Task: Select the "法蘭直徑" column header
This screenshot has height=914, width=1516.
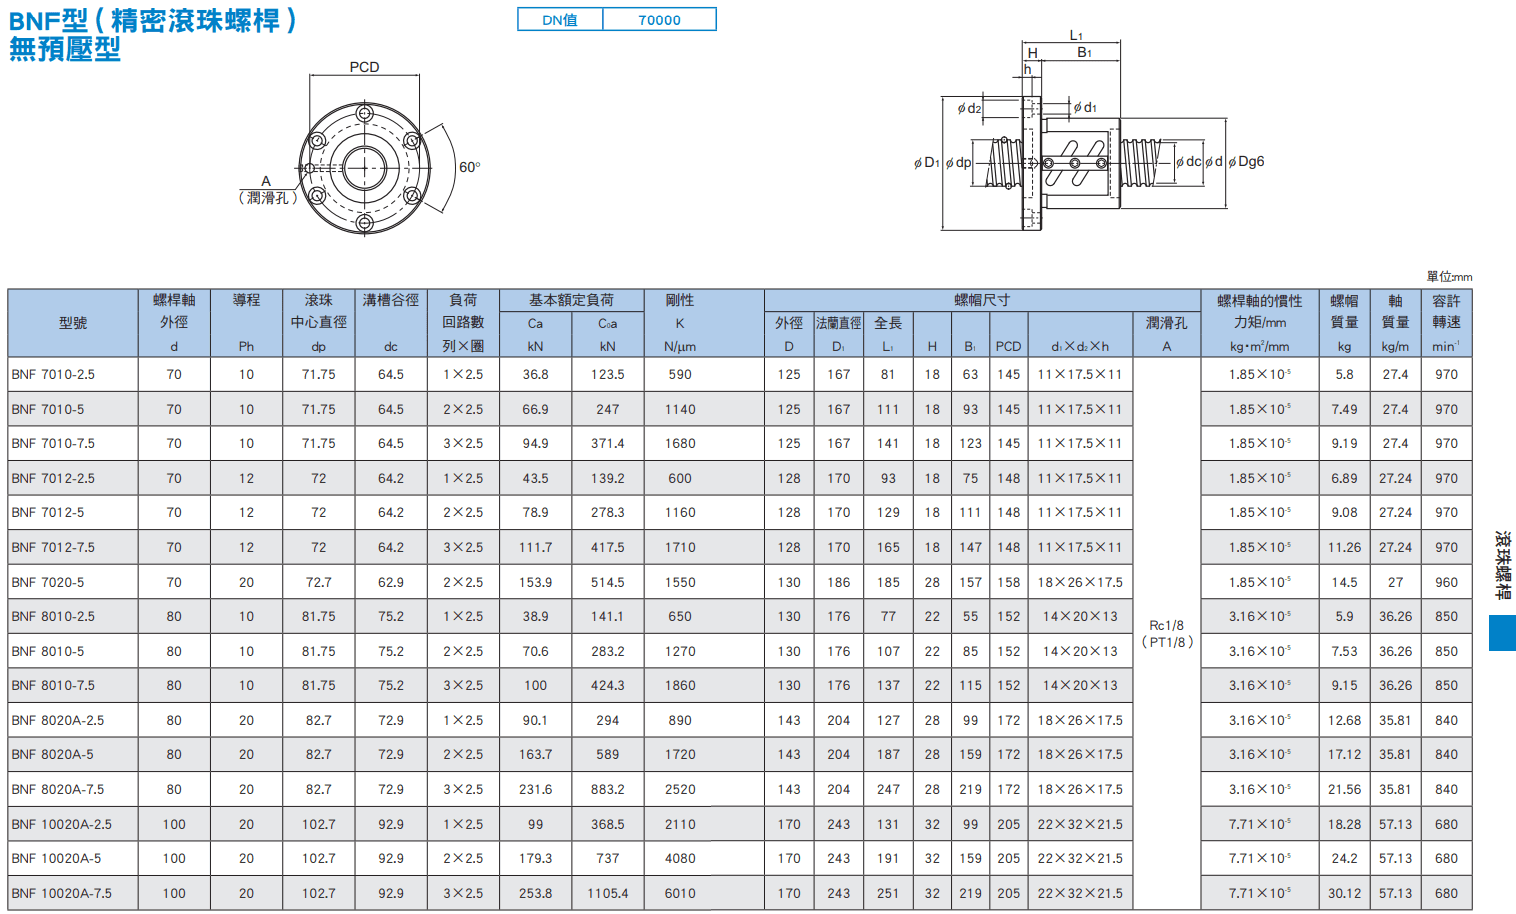Action: point(839,334)
